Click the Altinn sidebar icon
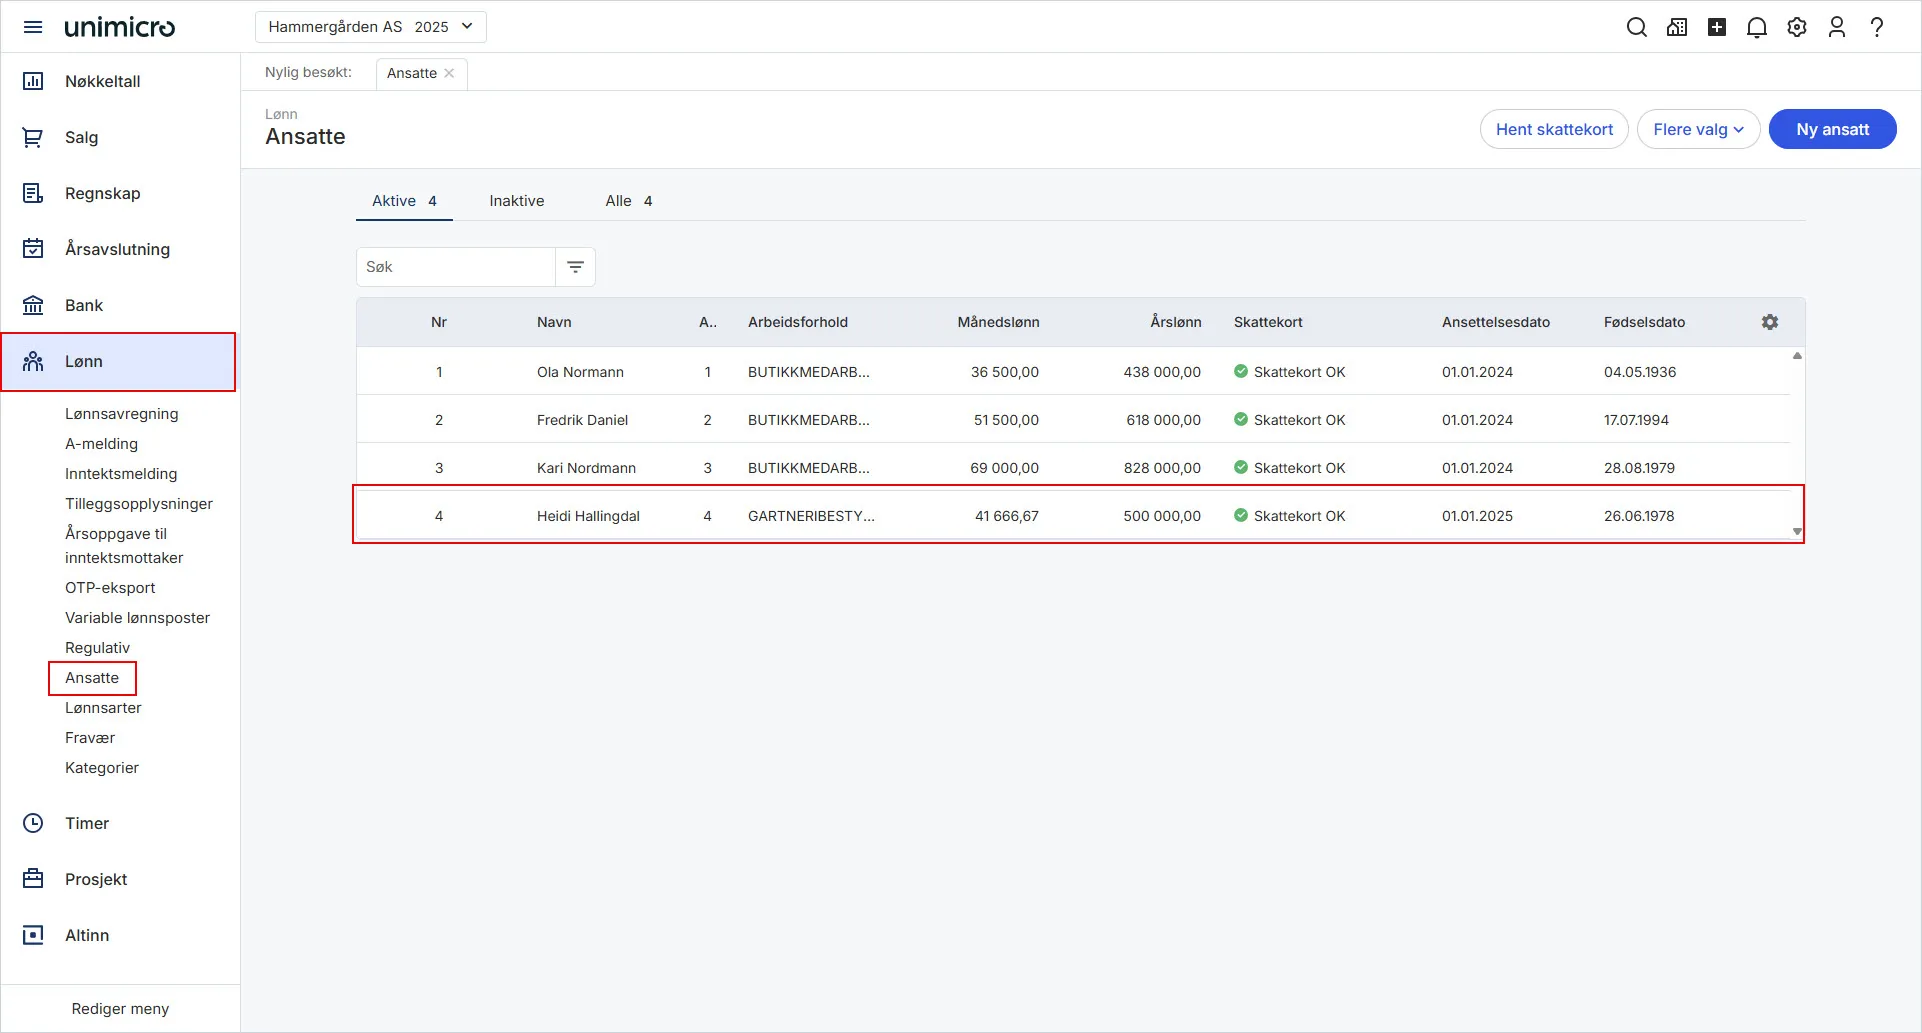 coord(33,935)
